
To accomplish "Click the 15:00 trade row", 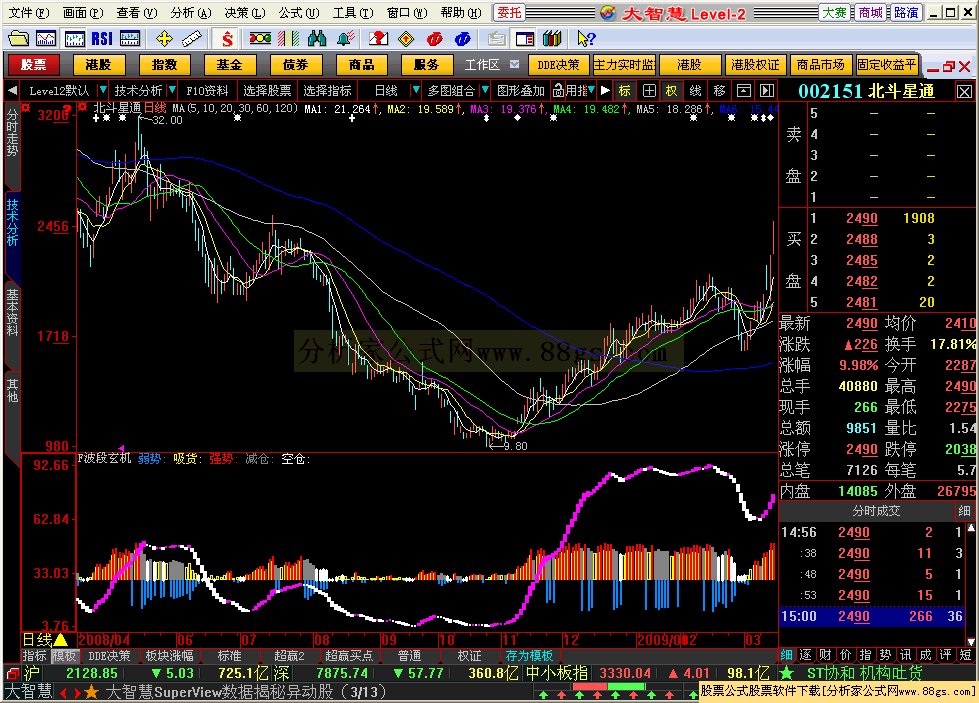I will pyautogui.click(x=872, y=616).
